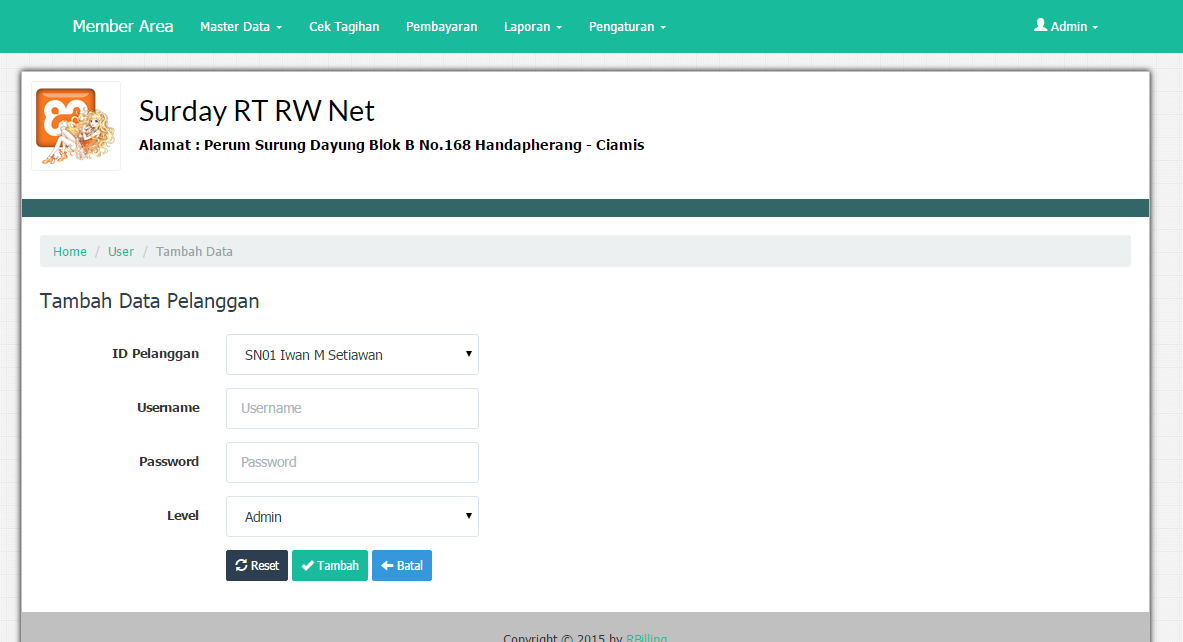Click the refresh icon on the Reset button

coord(241,565)
